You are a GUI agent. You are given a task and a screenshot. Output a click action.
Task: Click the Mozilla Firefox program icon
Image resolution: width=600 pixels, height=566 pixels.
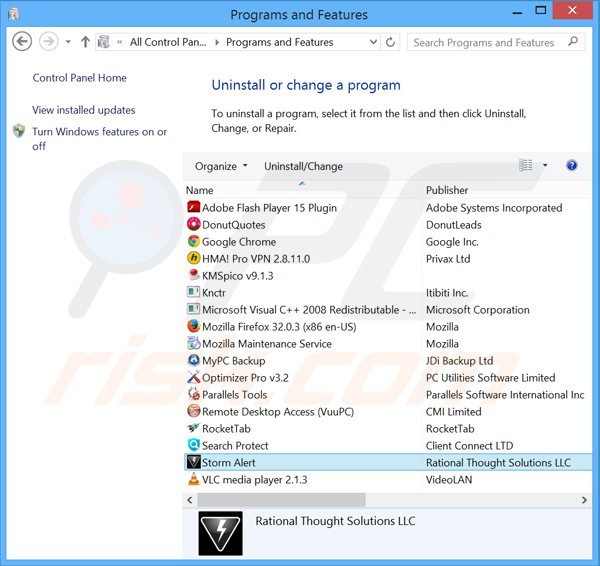tap(194, 326)
